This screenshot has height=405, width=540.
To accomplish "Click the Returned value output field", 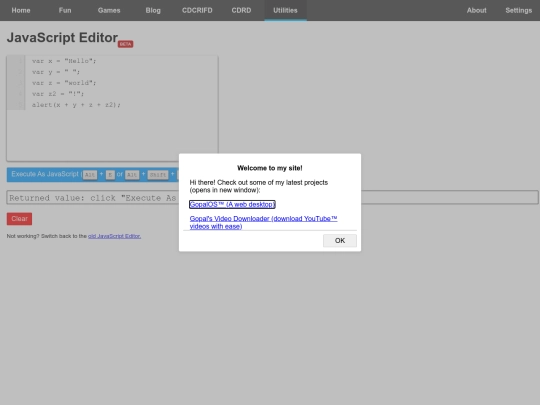I will tap(272, 197).
